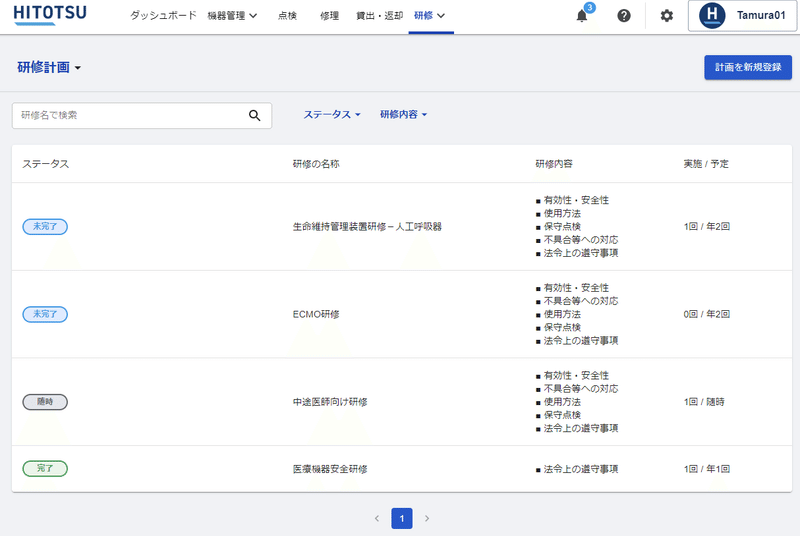This screenshot has height=536, width=800.
Task: Select page 1 in pagination
Action: [402, 518]
